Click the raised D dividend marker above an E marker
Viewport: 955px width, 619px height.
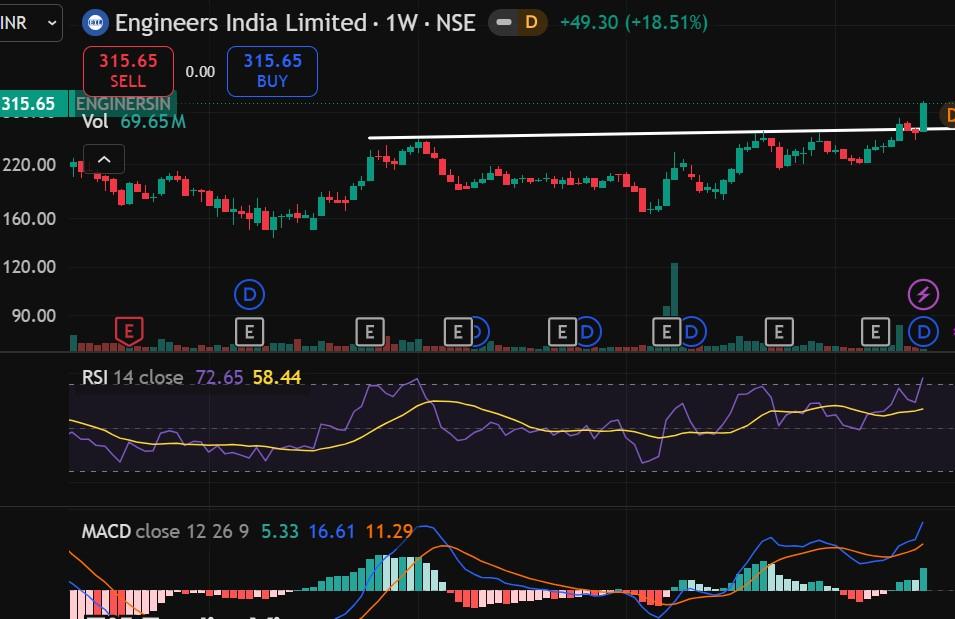249,295
